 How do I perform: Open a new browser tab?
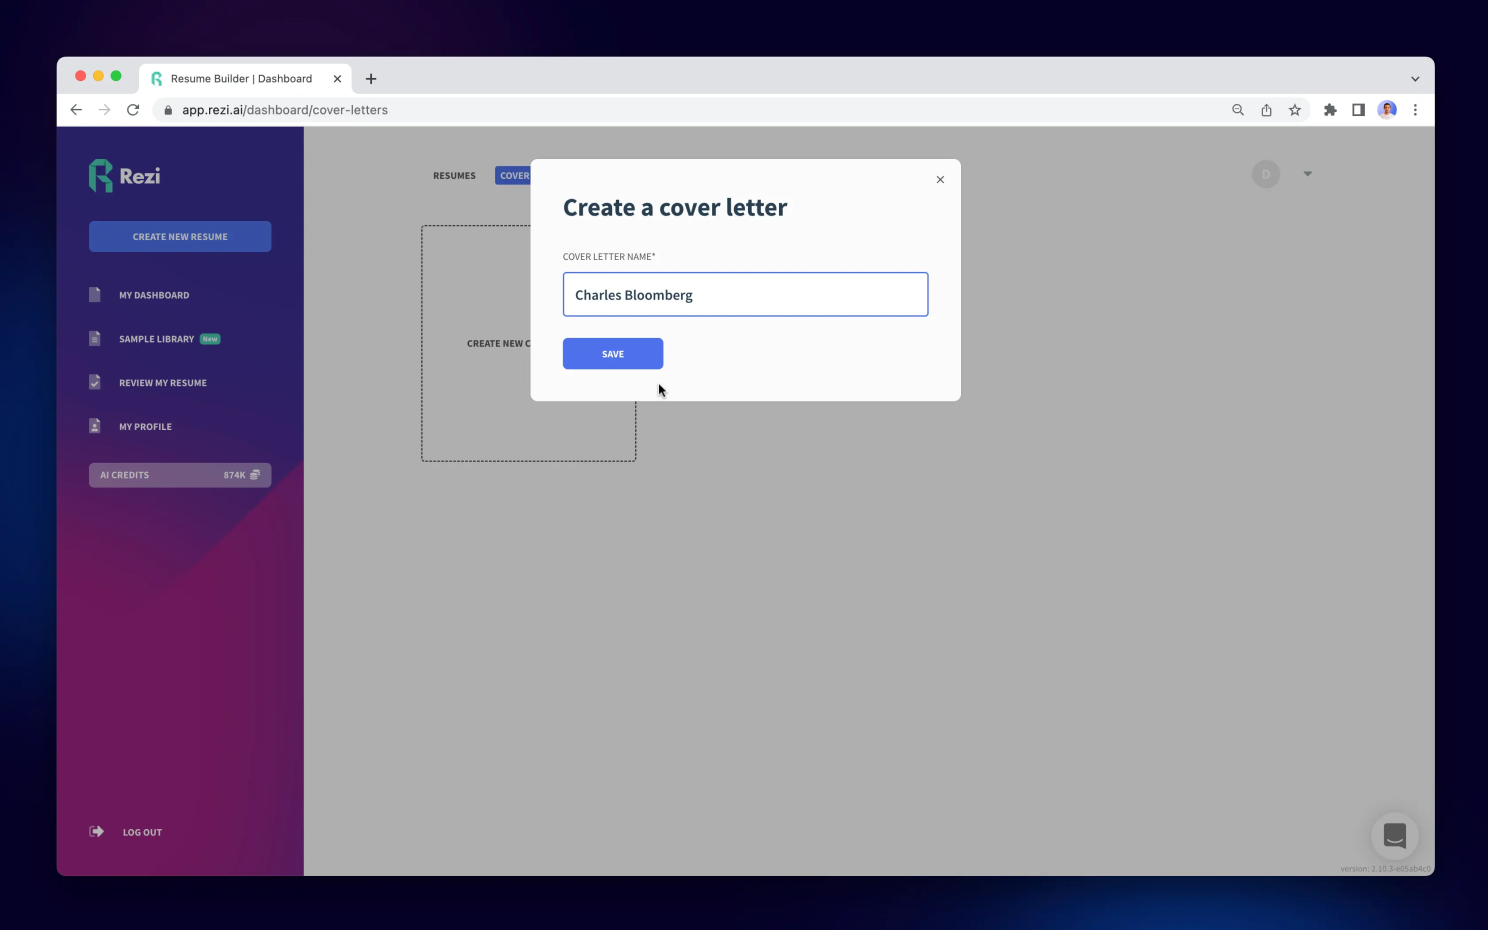pyautogui.click(x=371, y=79)
